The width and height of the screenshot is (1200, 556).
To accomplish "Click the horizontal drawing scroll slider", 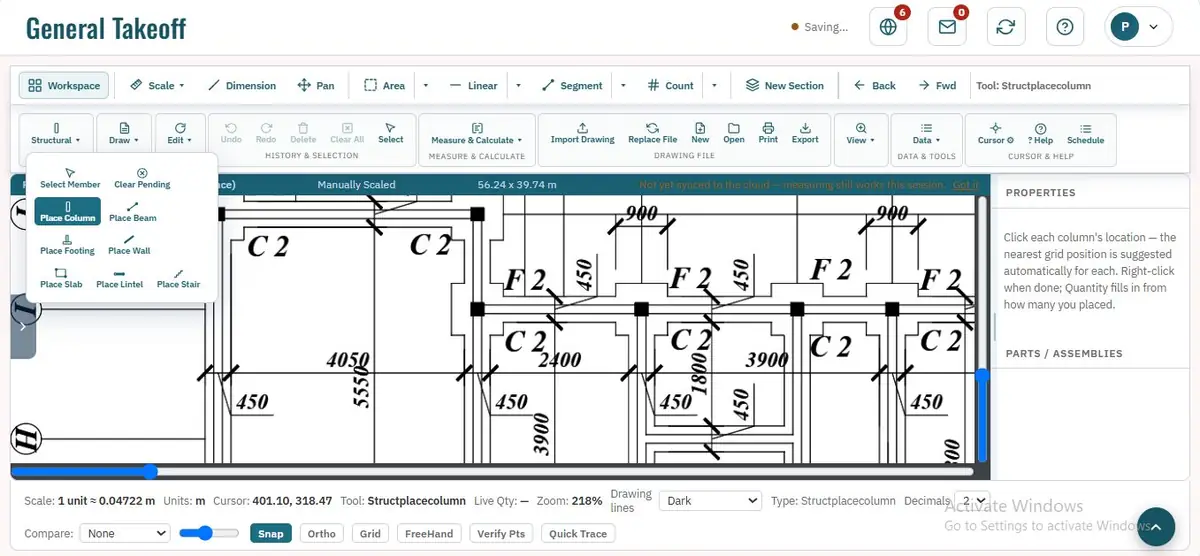I will 492,471.
